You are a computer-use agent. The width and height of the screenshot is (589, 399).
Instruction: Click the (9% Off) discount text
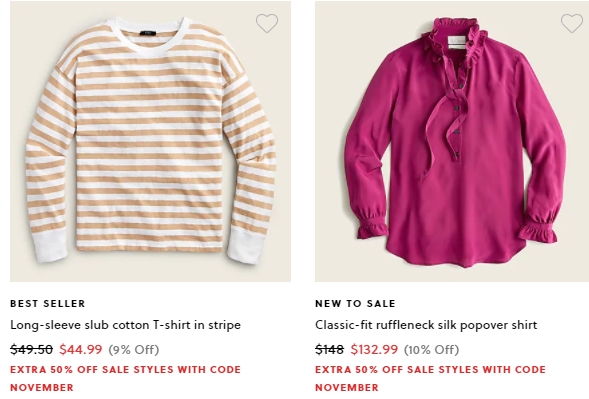[x=134, y=350]
